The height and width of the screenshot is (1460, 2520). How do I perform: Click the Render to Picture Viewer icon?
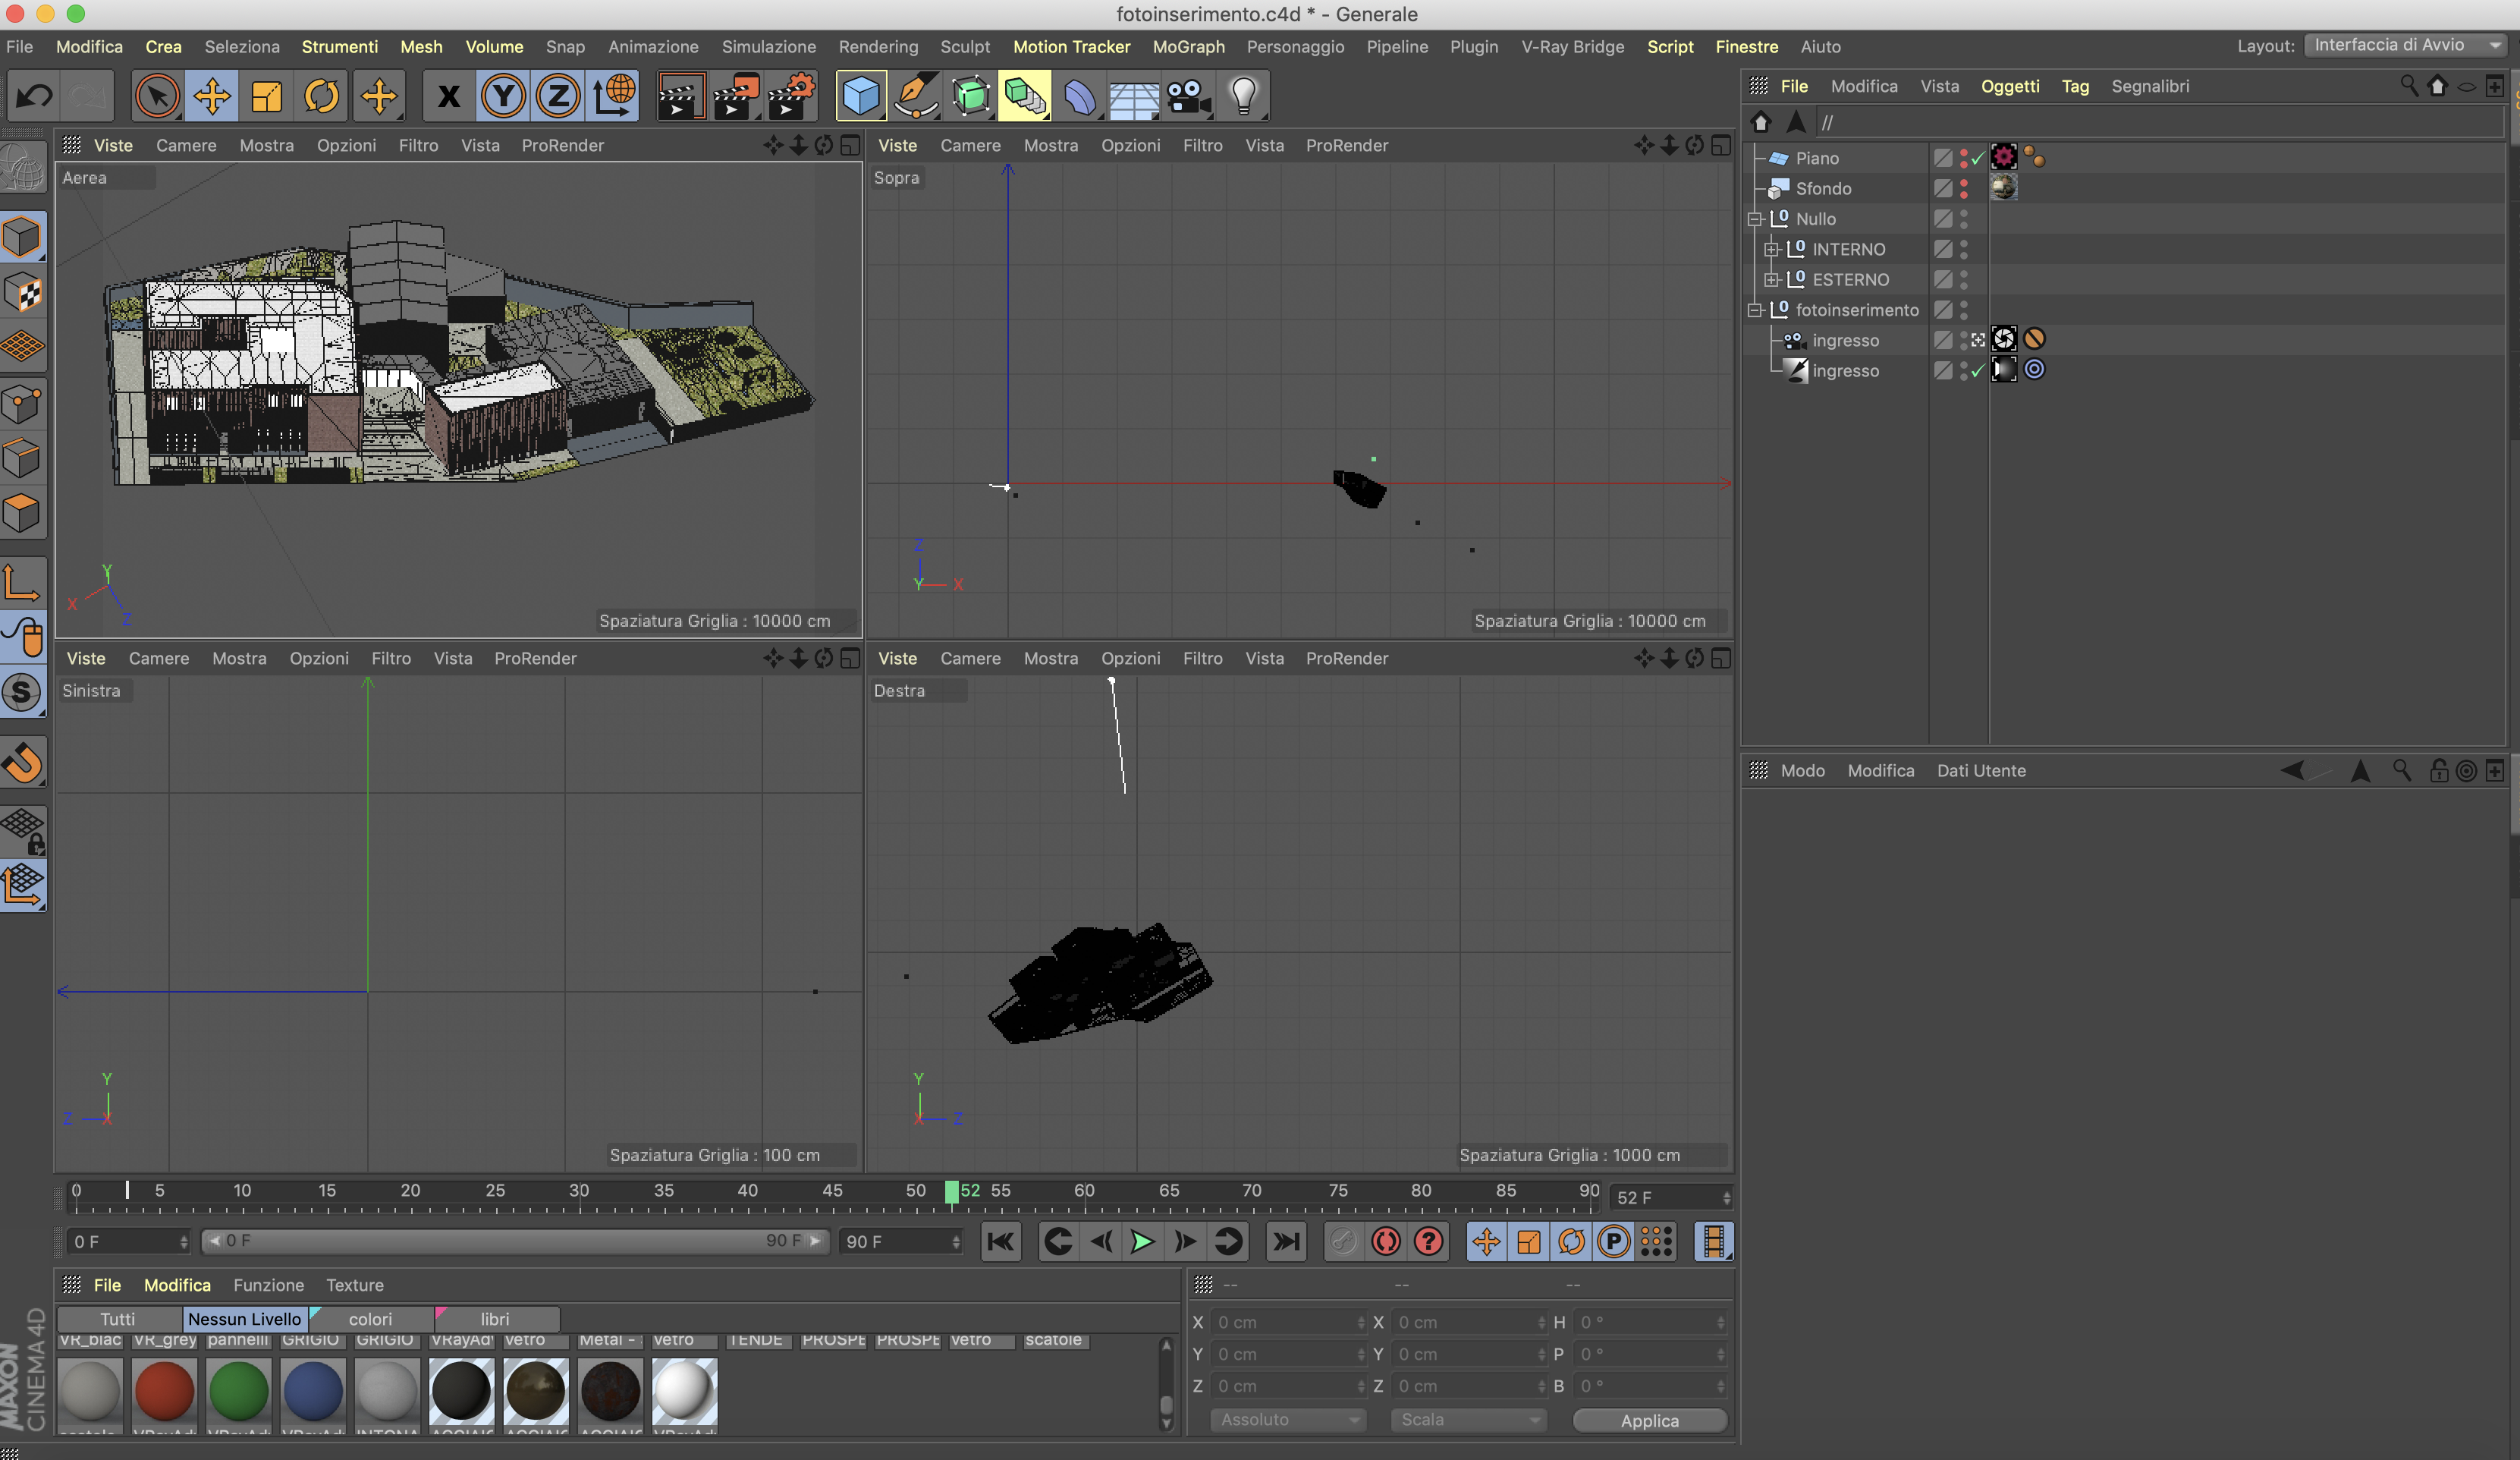click(x=736, y=96)
